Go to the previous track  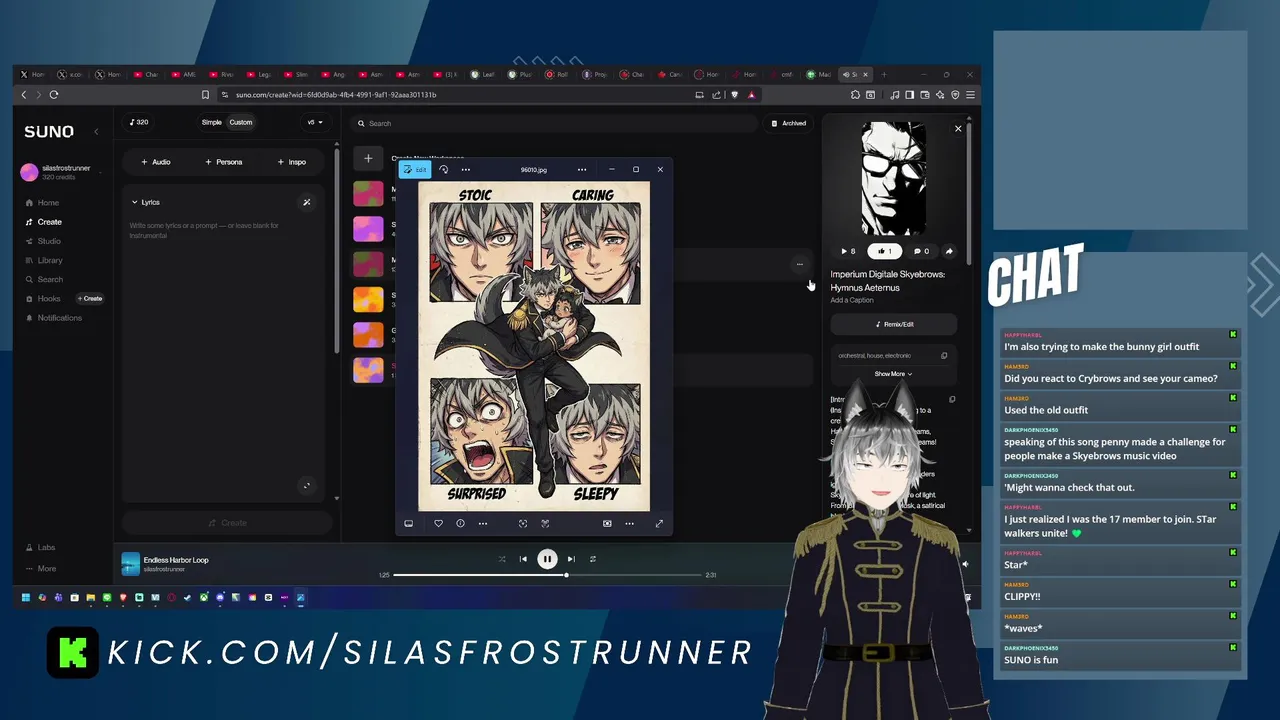[523, 559]
